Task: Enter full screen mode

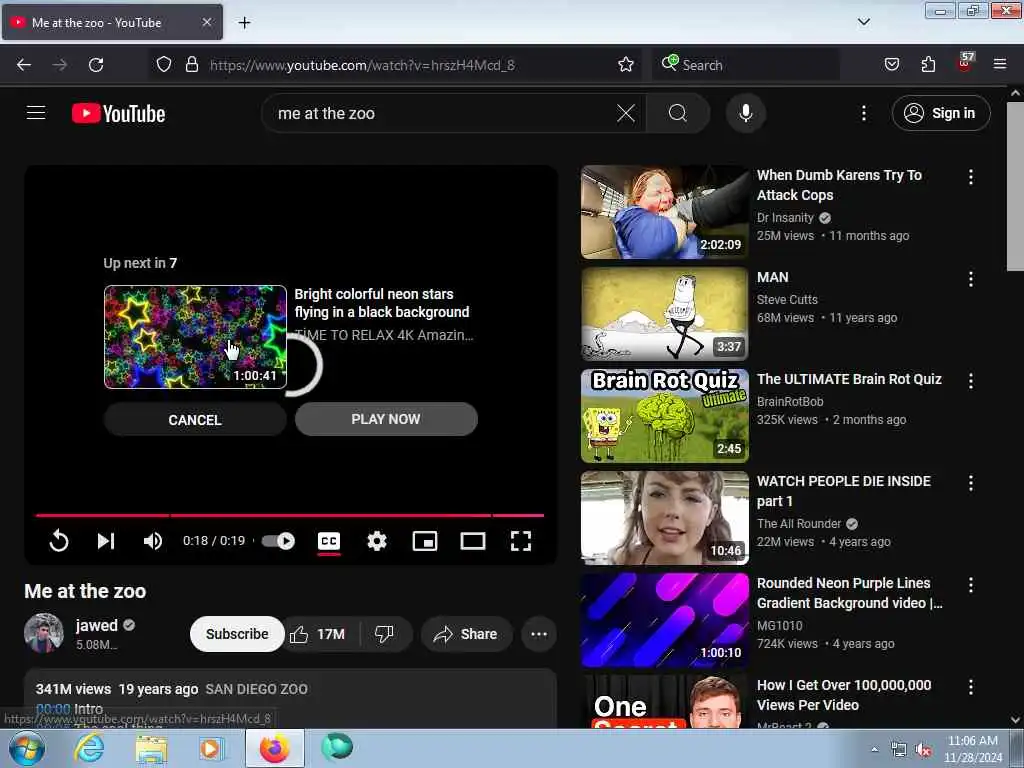Action: (520, 541)
